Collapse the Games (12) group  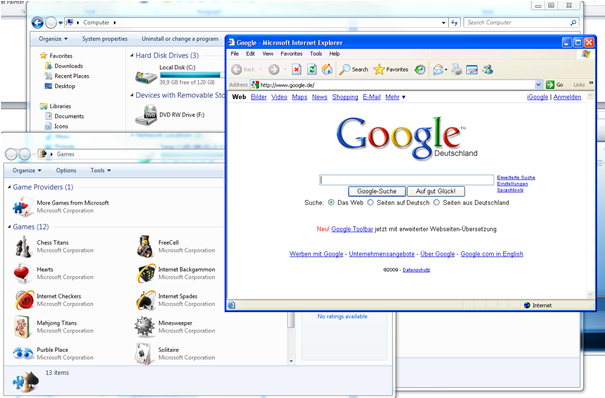[x=9, y=227]
